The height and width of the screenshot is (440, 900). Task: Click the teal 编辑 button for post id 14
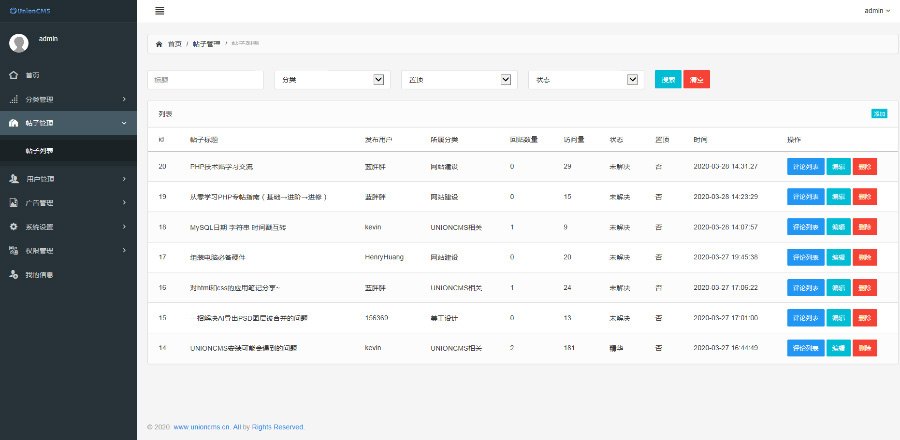[839, 348]
